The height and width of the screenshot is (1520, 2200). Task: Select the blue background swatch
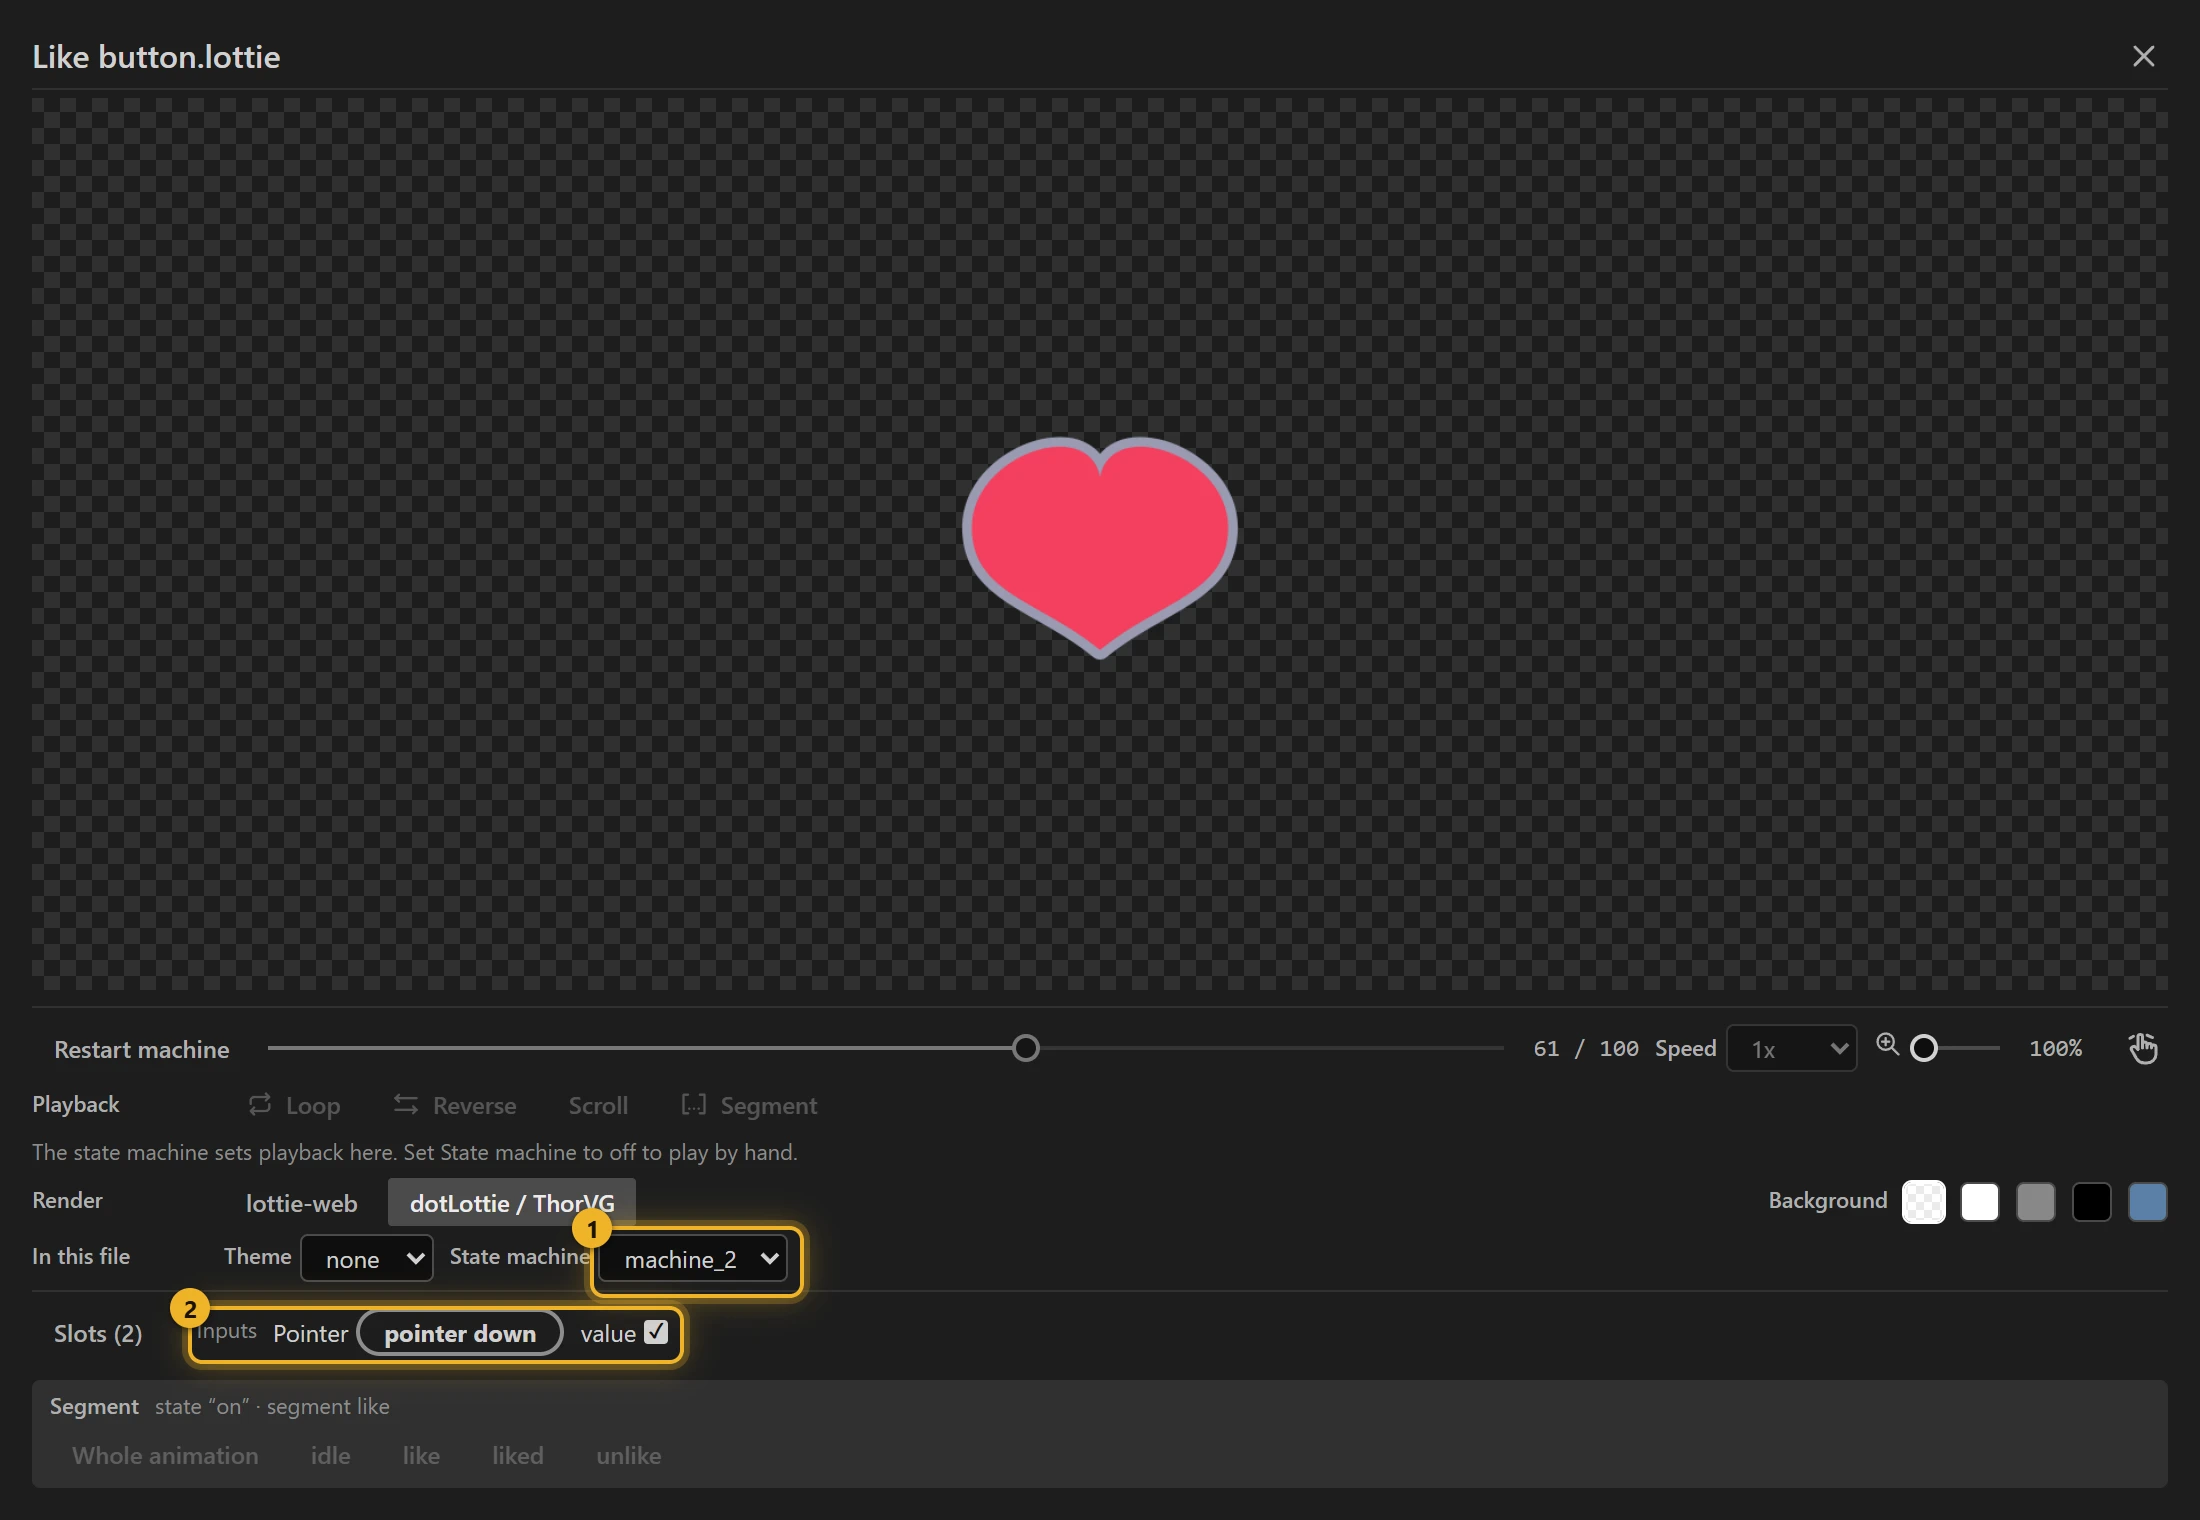click(2147, 1202)
